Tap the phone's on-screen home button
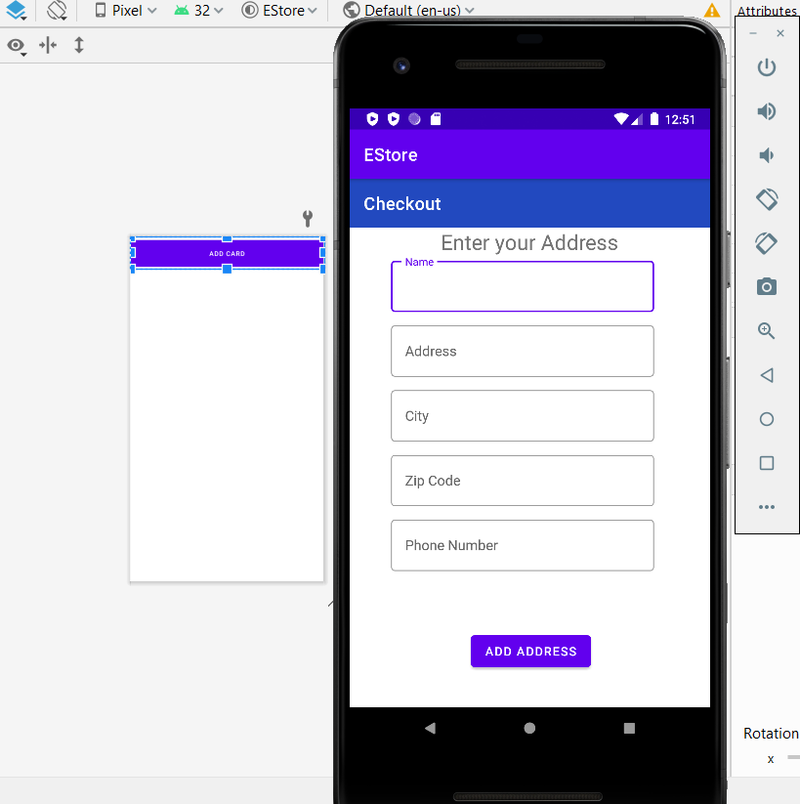800x804 pixels. coord(530,728)
